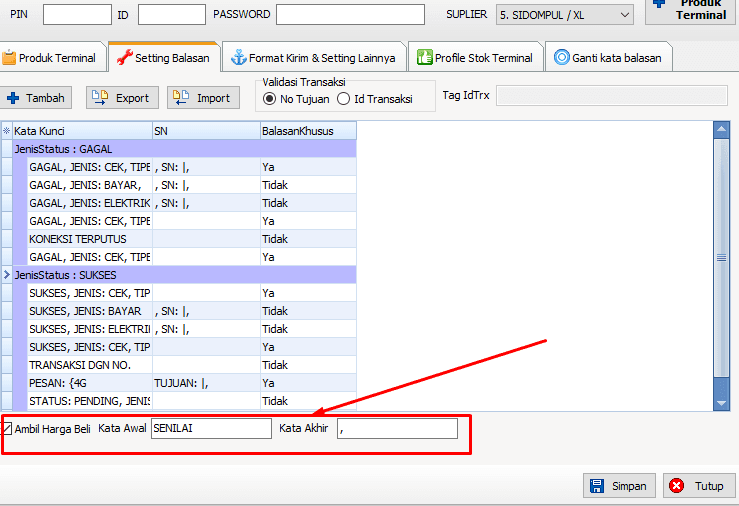Select the Id Transaksi radio button
This screenshot has width=739, height=506.
[344, 99]
